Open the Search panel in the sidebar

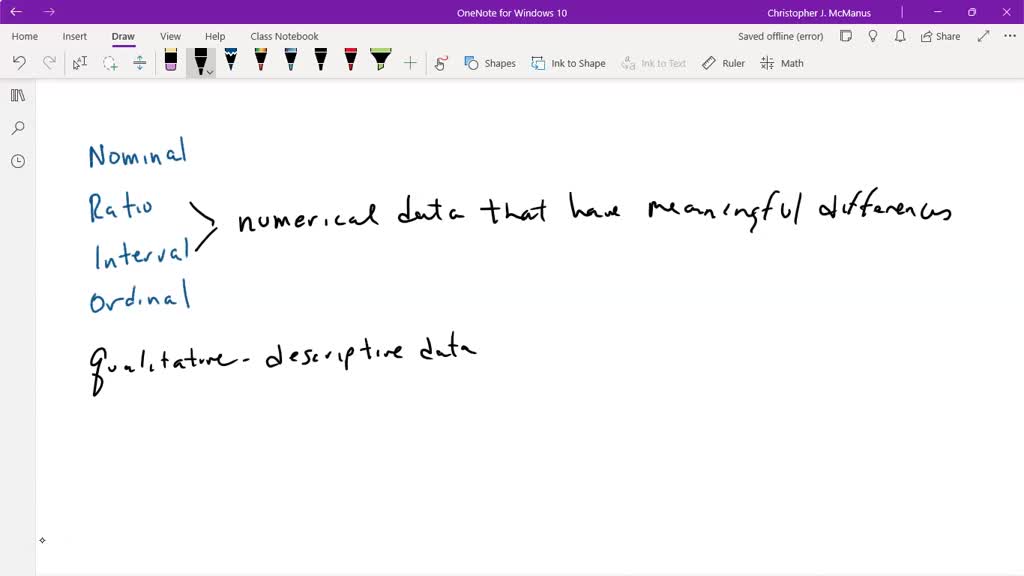point(17,128)
